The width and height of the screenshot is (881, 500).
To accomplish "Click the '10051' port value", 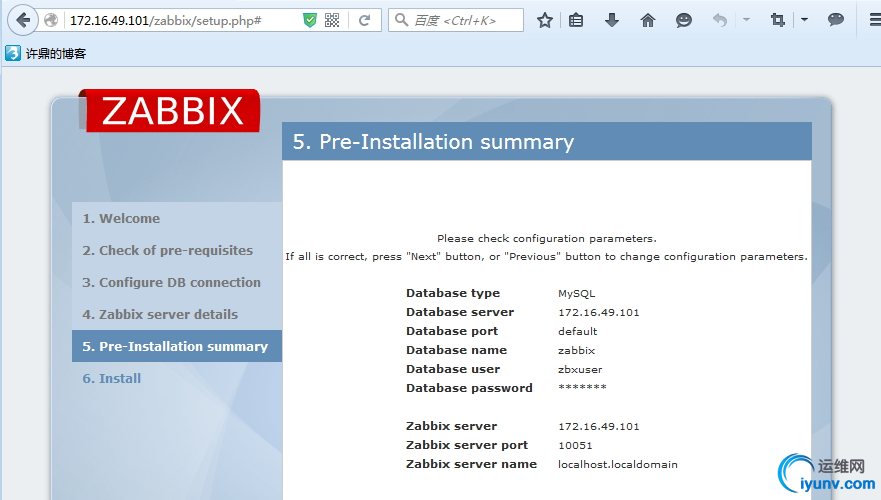I will pos(575,446).
